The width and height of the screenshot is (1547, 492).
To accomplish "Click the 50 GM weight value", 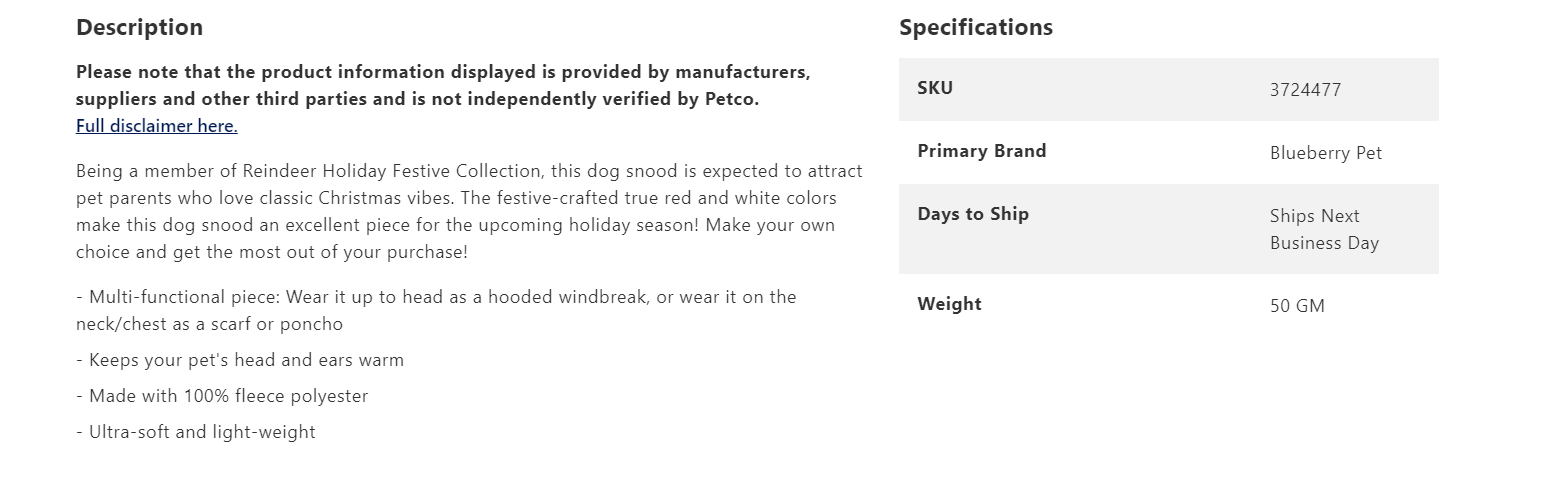I will 1297,306.
